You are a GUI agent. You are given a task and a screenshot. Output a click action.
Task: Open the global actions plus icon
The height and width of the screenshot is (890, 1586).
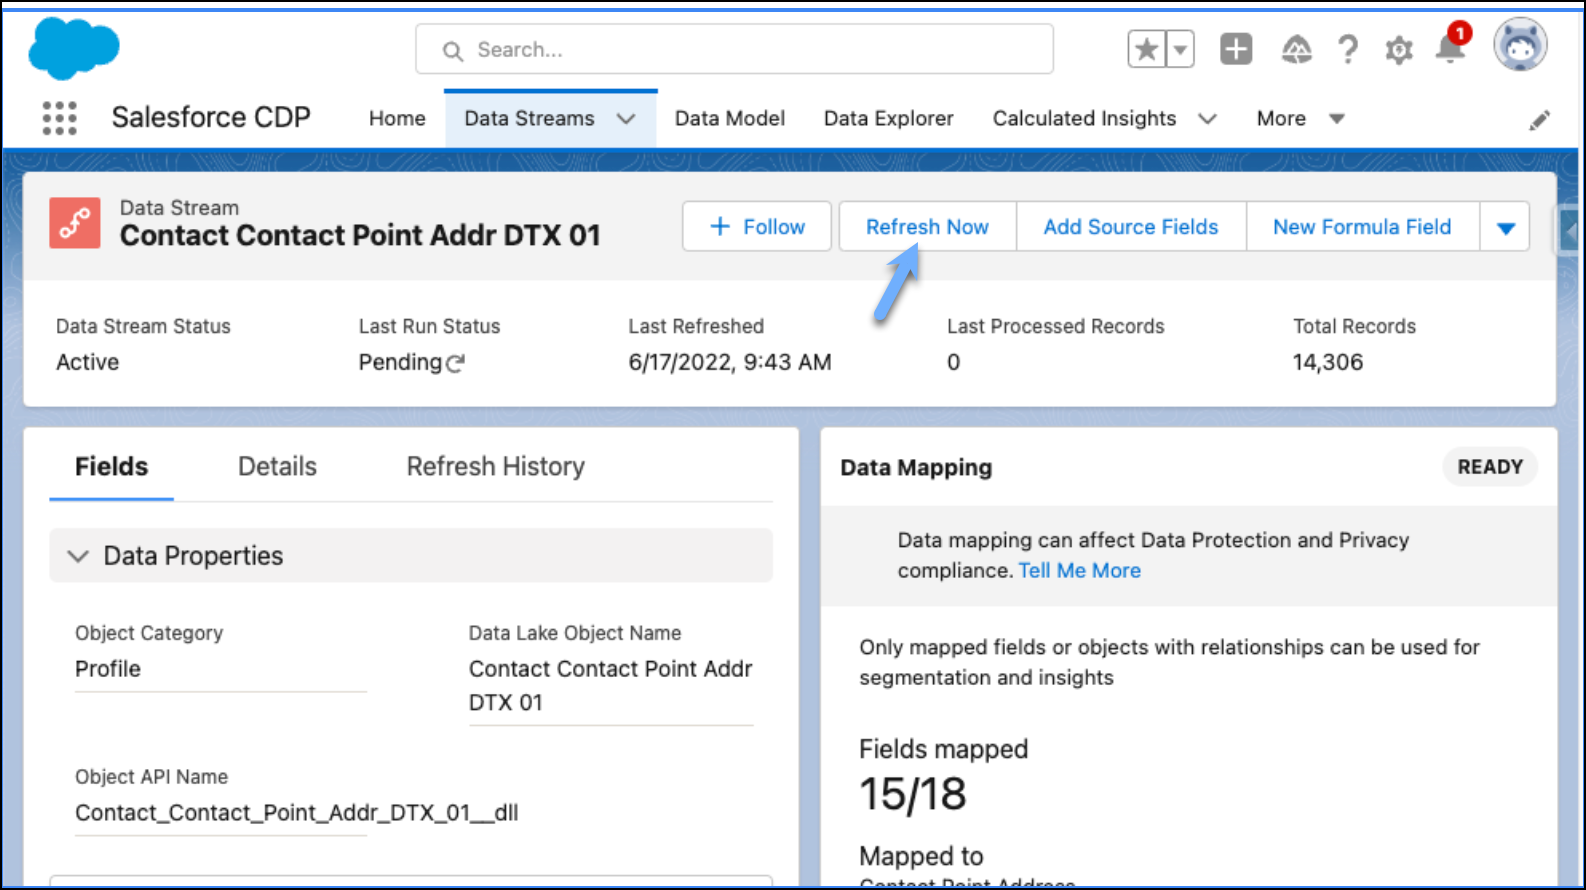[x=1236, y=49]
